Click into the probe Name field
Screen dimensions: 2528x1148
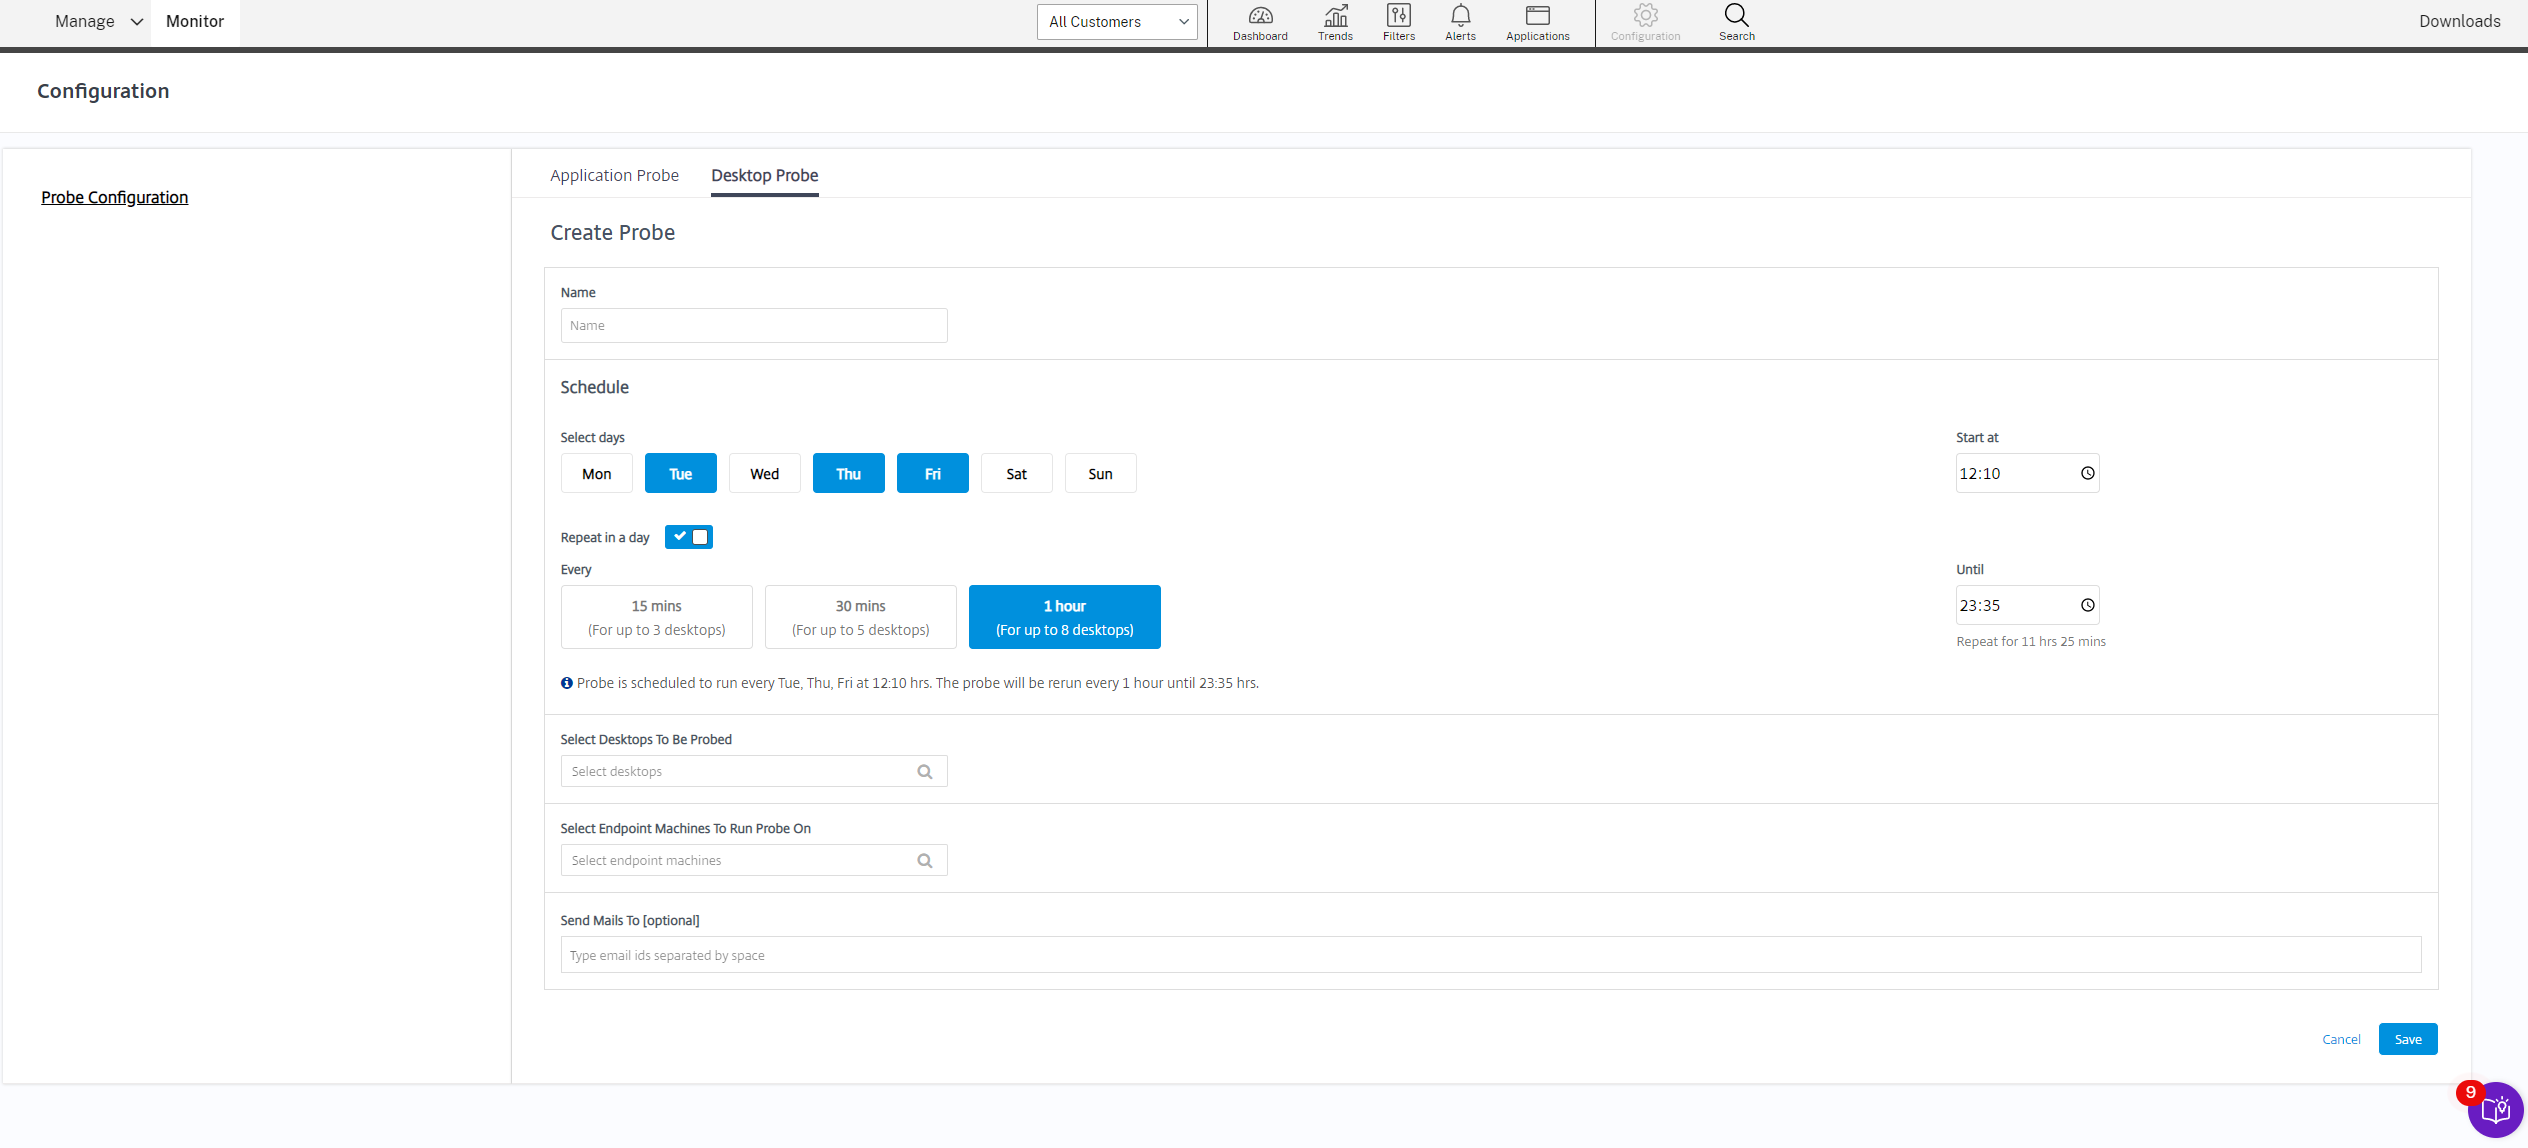753,326
